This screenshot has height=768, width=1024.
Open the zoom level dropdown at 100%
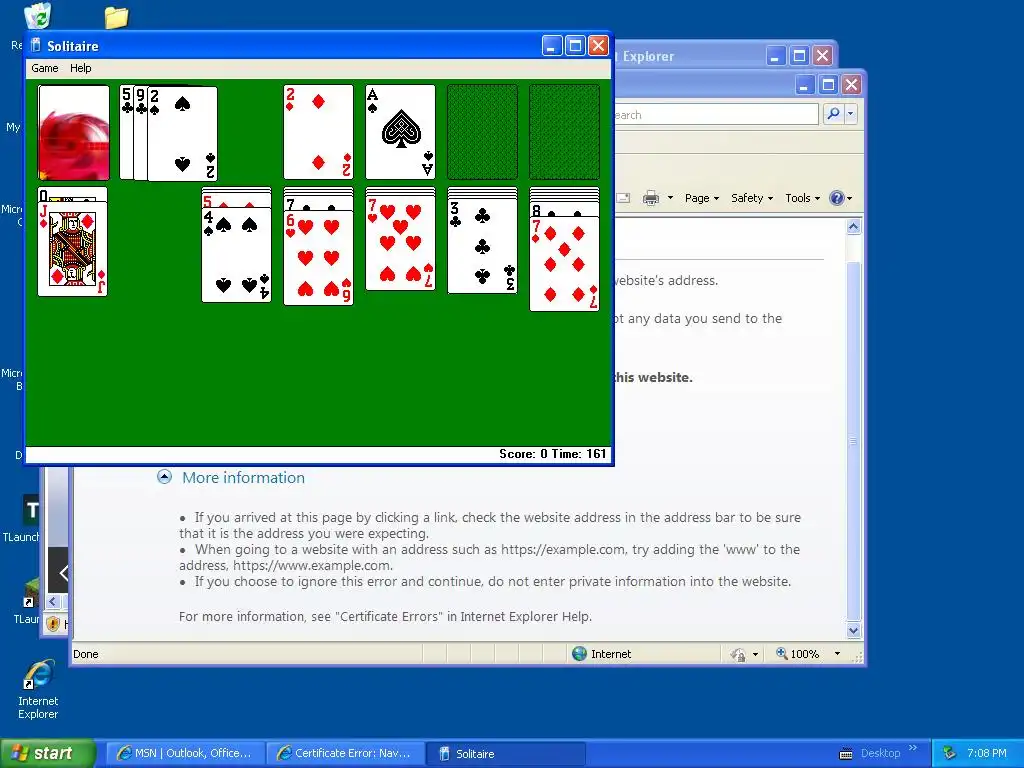(x=837, y=654)
